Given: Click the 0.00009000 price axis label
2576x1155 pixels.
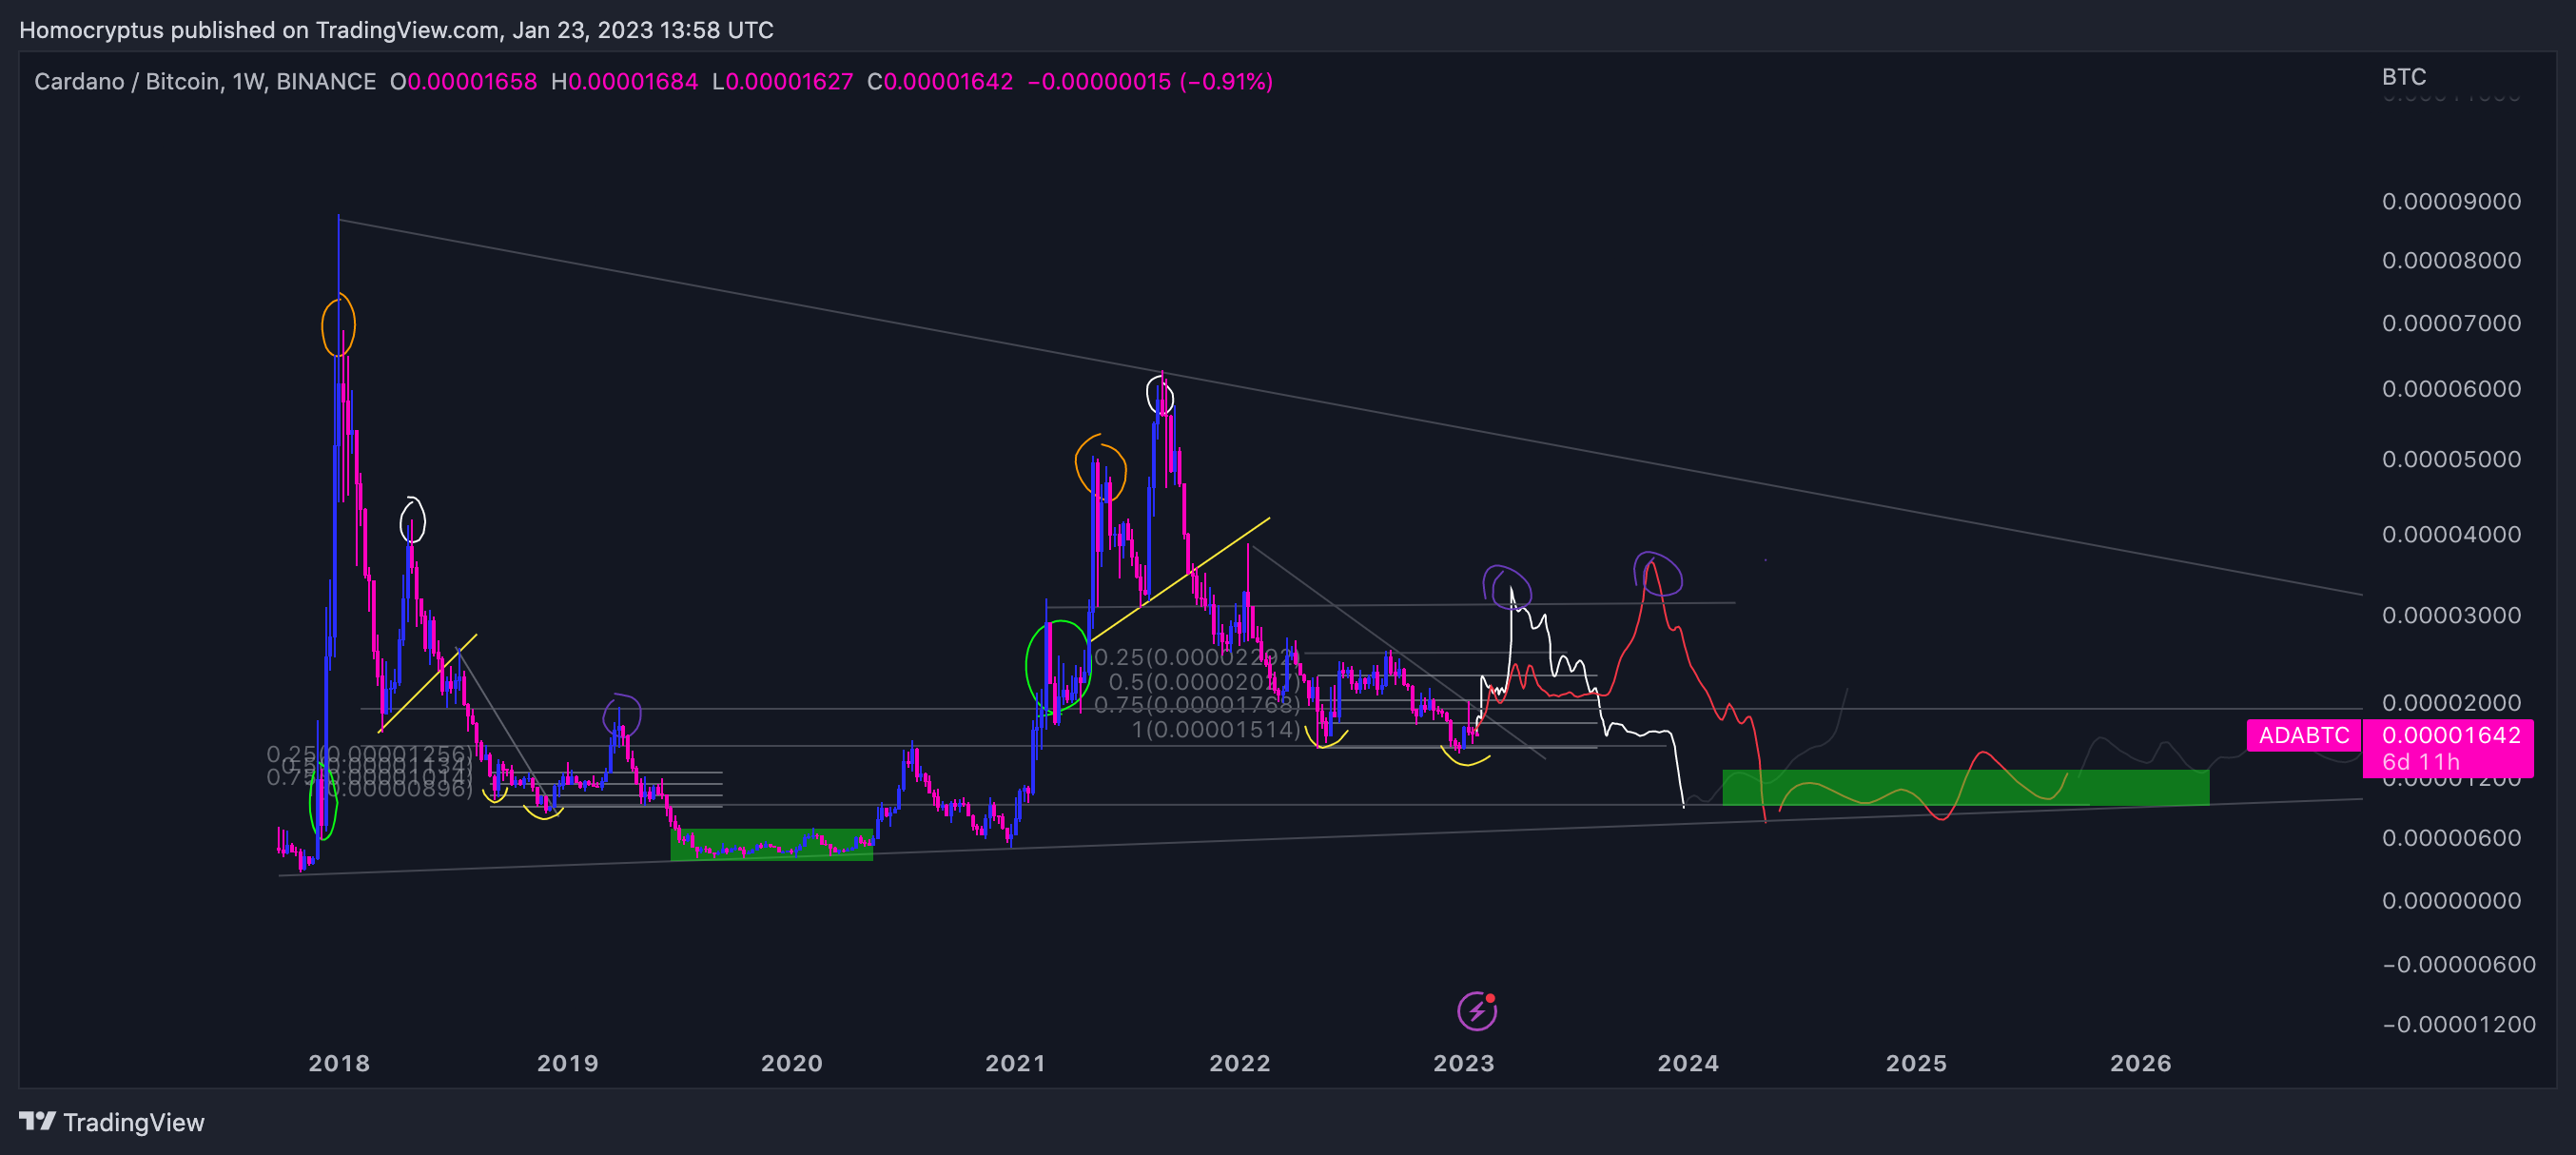Looking at the screenshot, I should coord(2451,201).
